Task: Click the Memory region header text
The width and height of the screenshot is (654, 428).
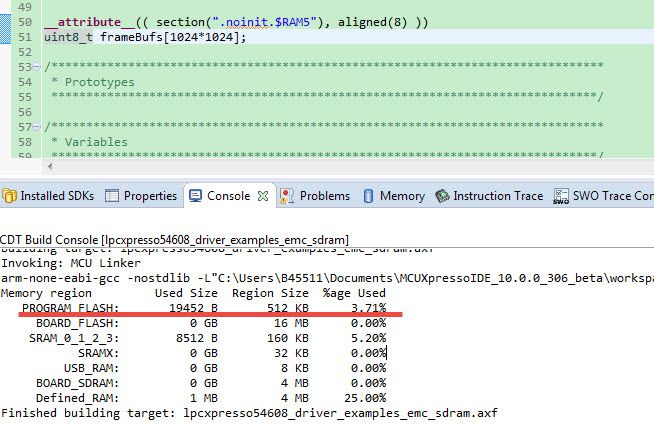Action: click(46, 293)
